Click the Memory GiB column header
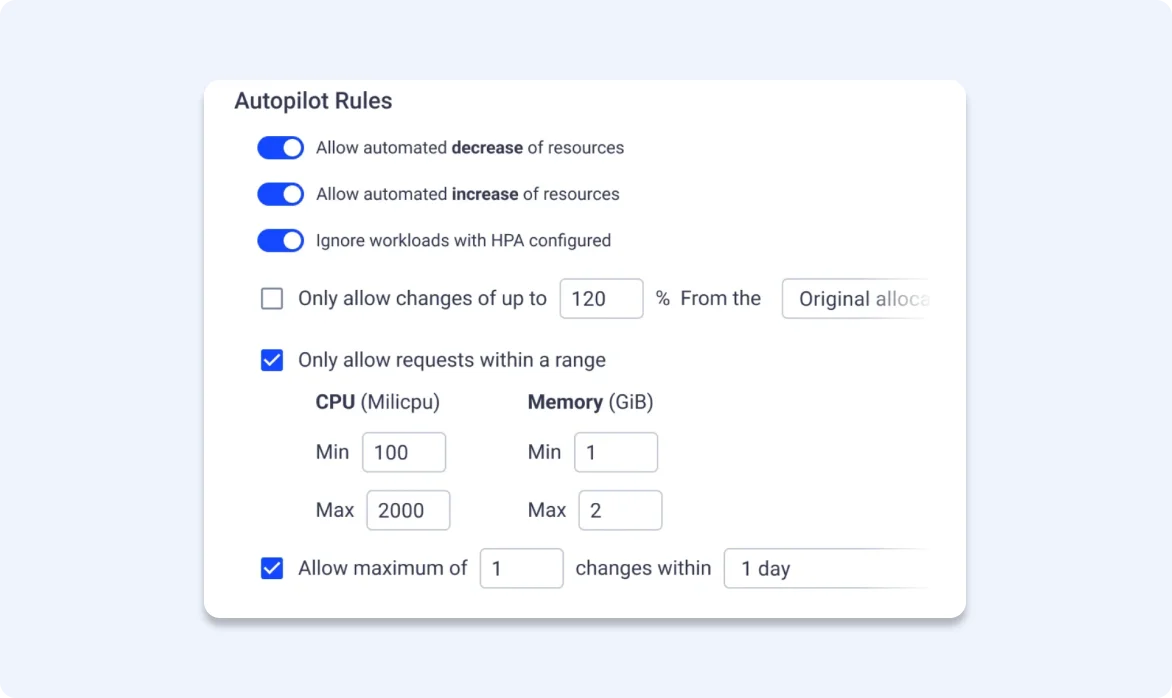This screenshot has width=1172, height=698. (x=590, y=402)
